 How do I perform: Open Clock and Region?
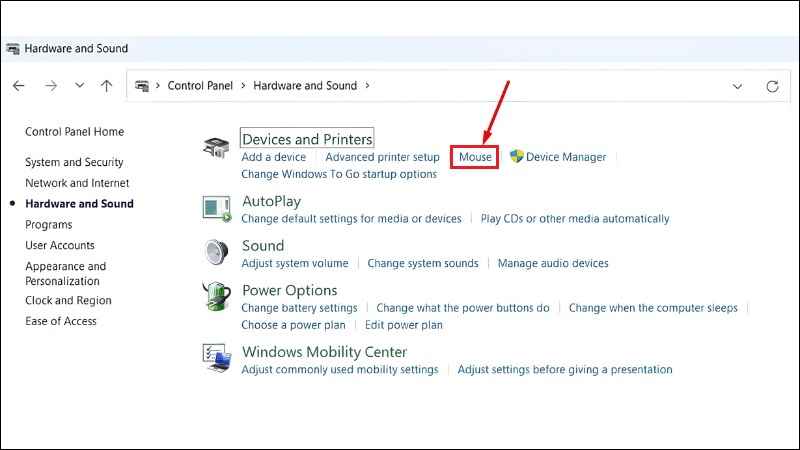[x=68, y=301]
